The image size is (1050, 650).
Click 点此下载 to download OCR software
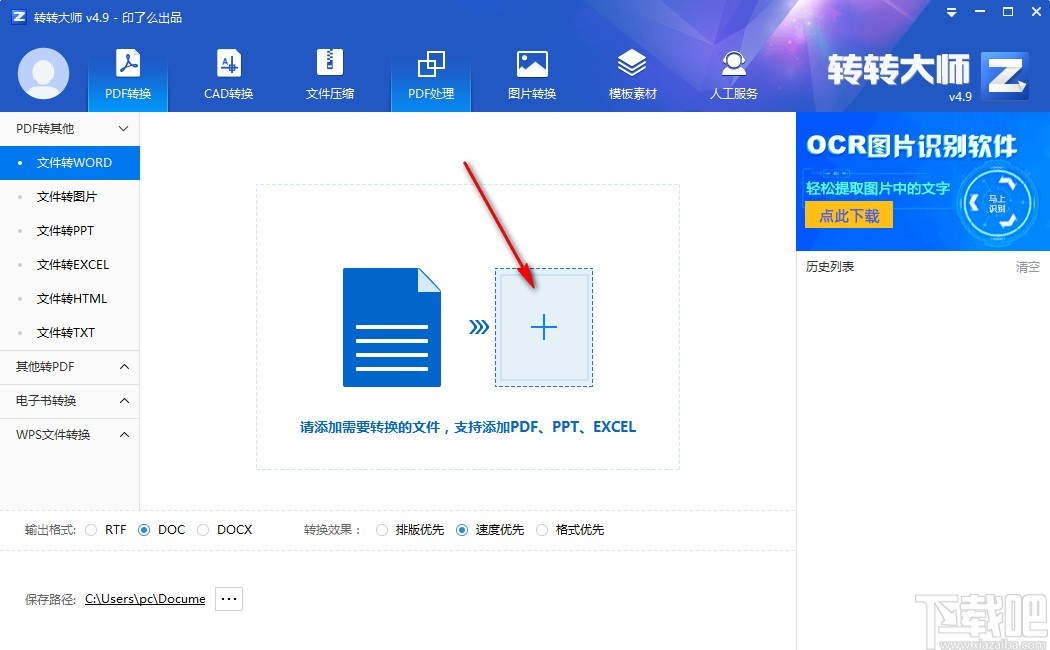848,213
